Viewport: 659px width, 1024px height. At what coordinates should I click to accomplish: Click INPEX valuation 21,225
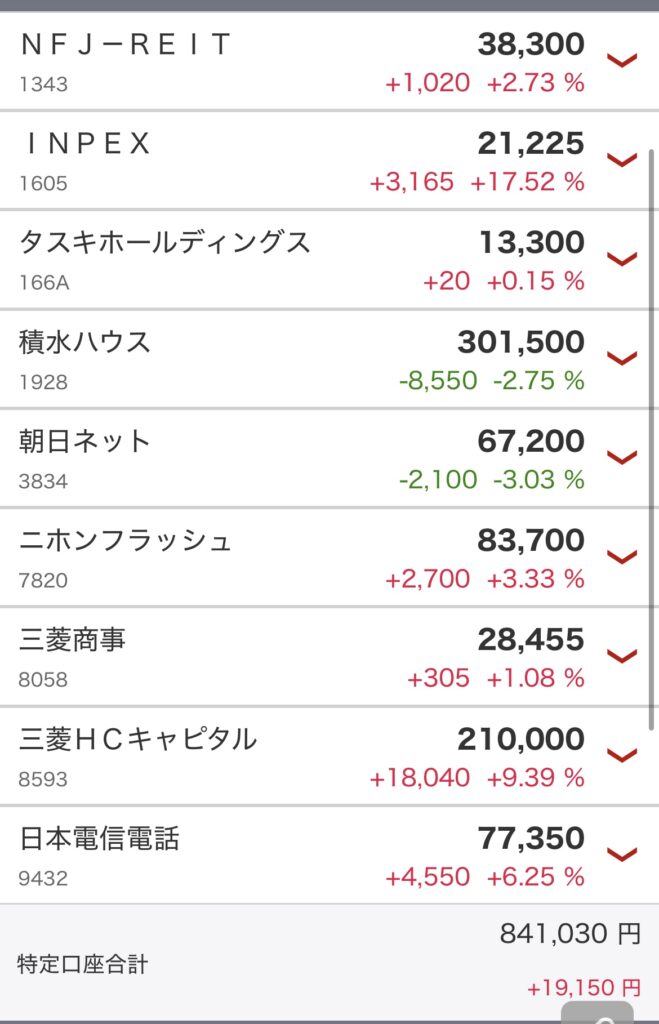[x=530, y=144]
